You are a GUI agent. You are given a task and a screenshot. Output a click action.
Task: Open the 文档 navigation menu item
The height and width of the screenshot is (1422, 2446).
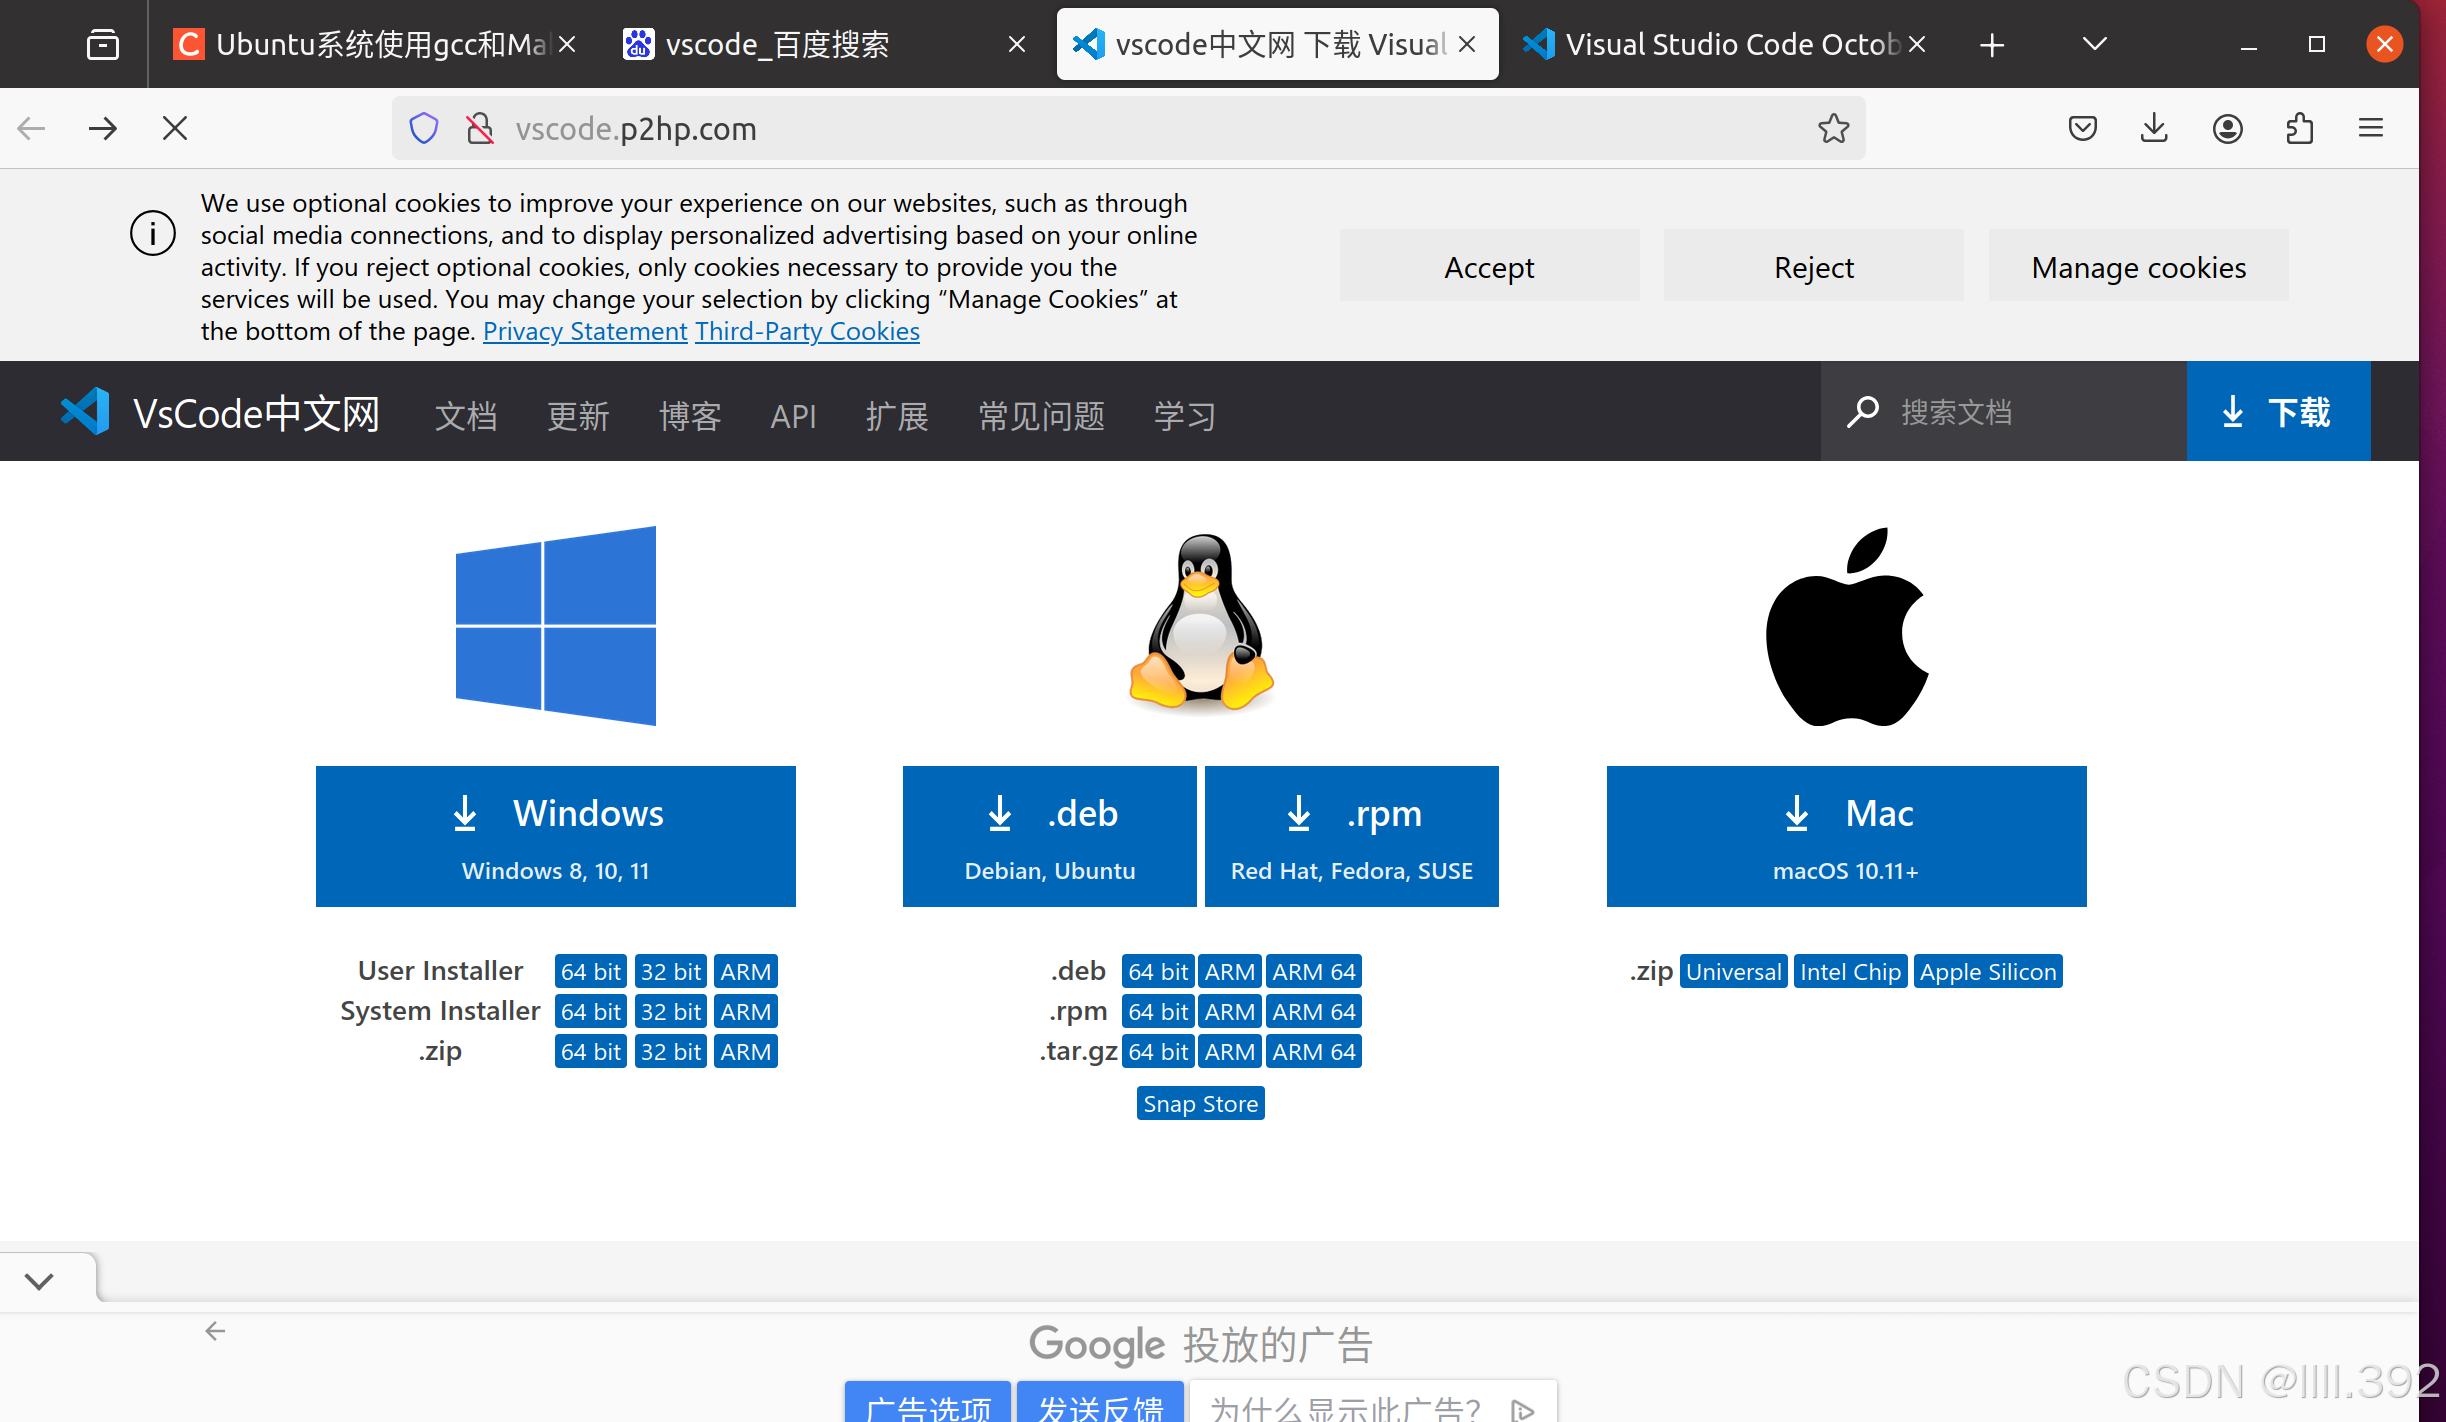click(x=466, y=414)
